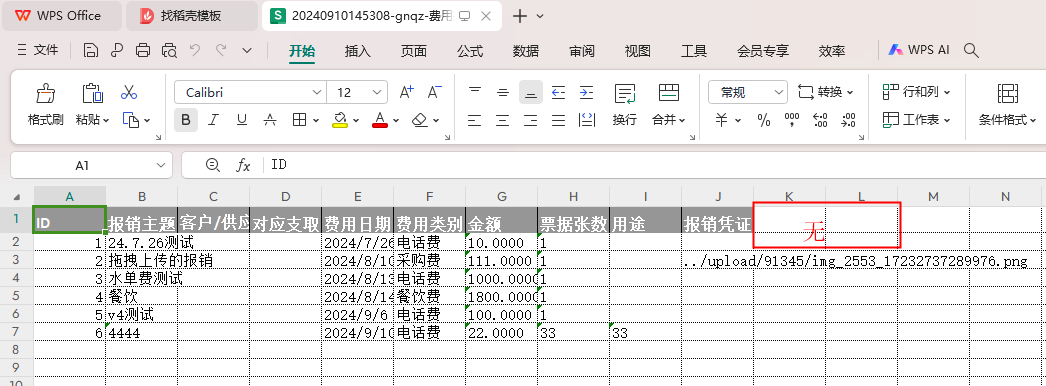Click the Print icon in quick toolbar
The height and width of the screenshot is (386, 1046).
point(143,50)
